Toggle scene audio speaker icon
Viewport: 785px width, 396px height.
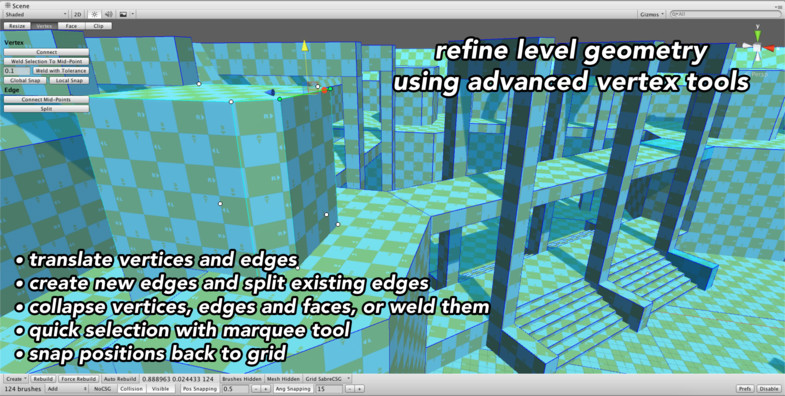[109, 15]
